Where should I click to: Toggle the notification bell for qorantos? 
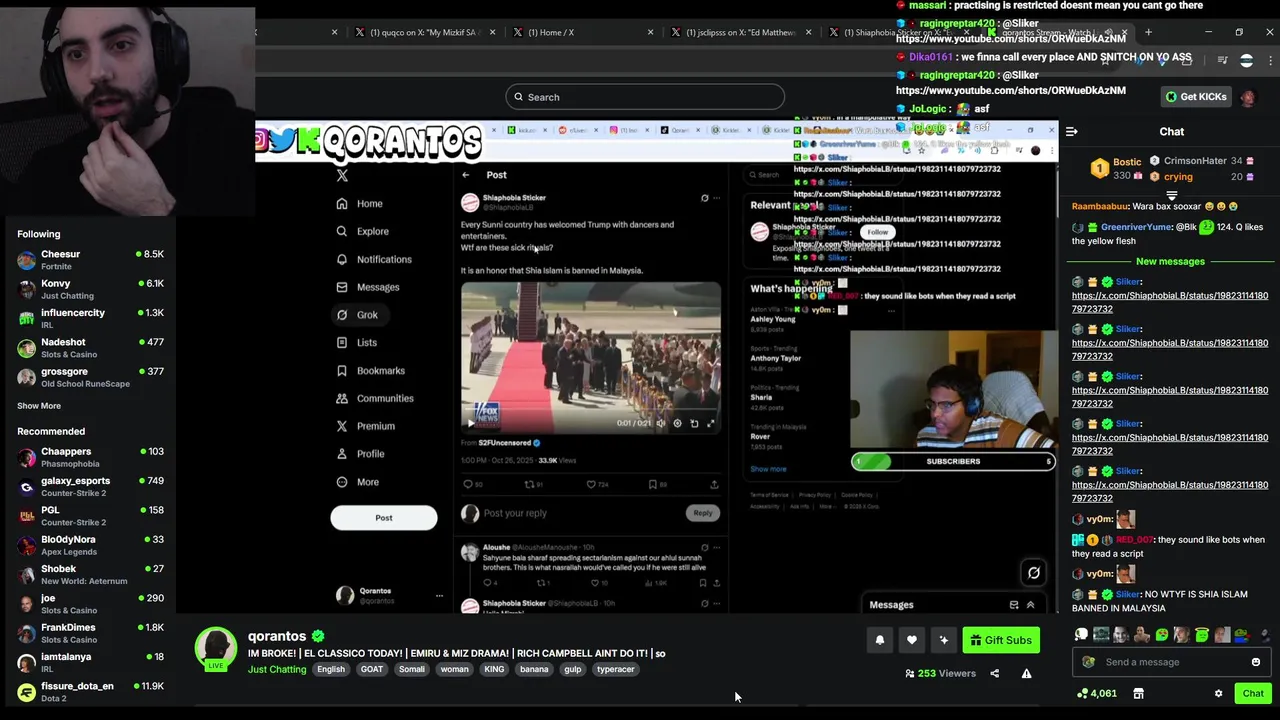[x=880, y=640]
